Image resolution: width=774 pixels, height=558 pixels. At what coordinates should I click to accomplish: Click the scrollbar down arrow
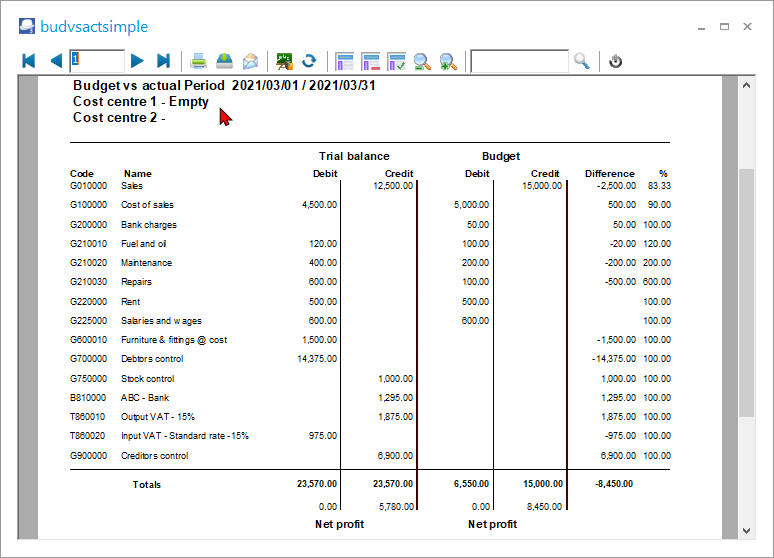pos(746,529)
